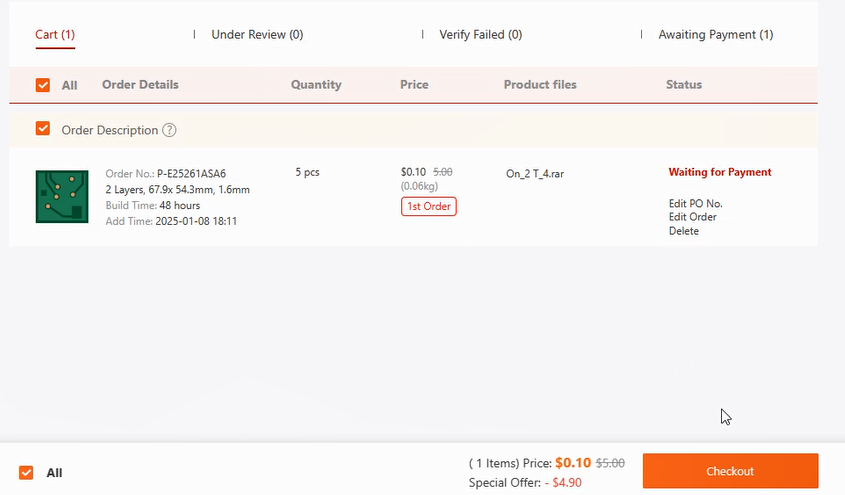Switch to the Cart (1) tab
Image resolution: width=845 pixels, height=495 pixels.
click(55, 35)
